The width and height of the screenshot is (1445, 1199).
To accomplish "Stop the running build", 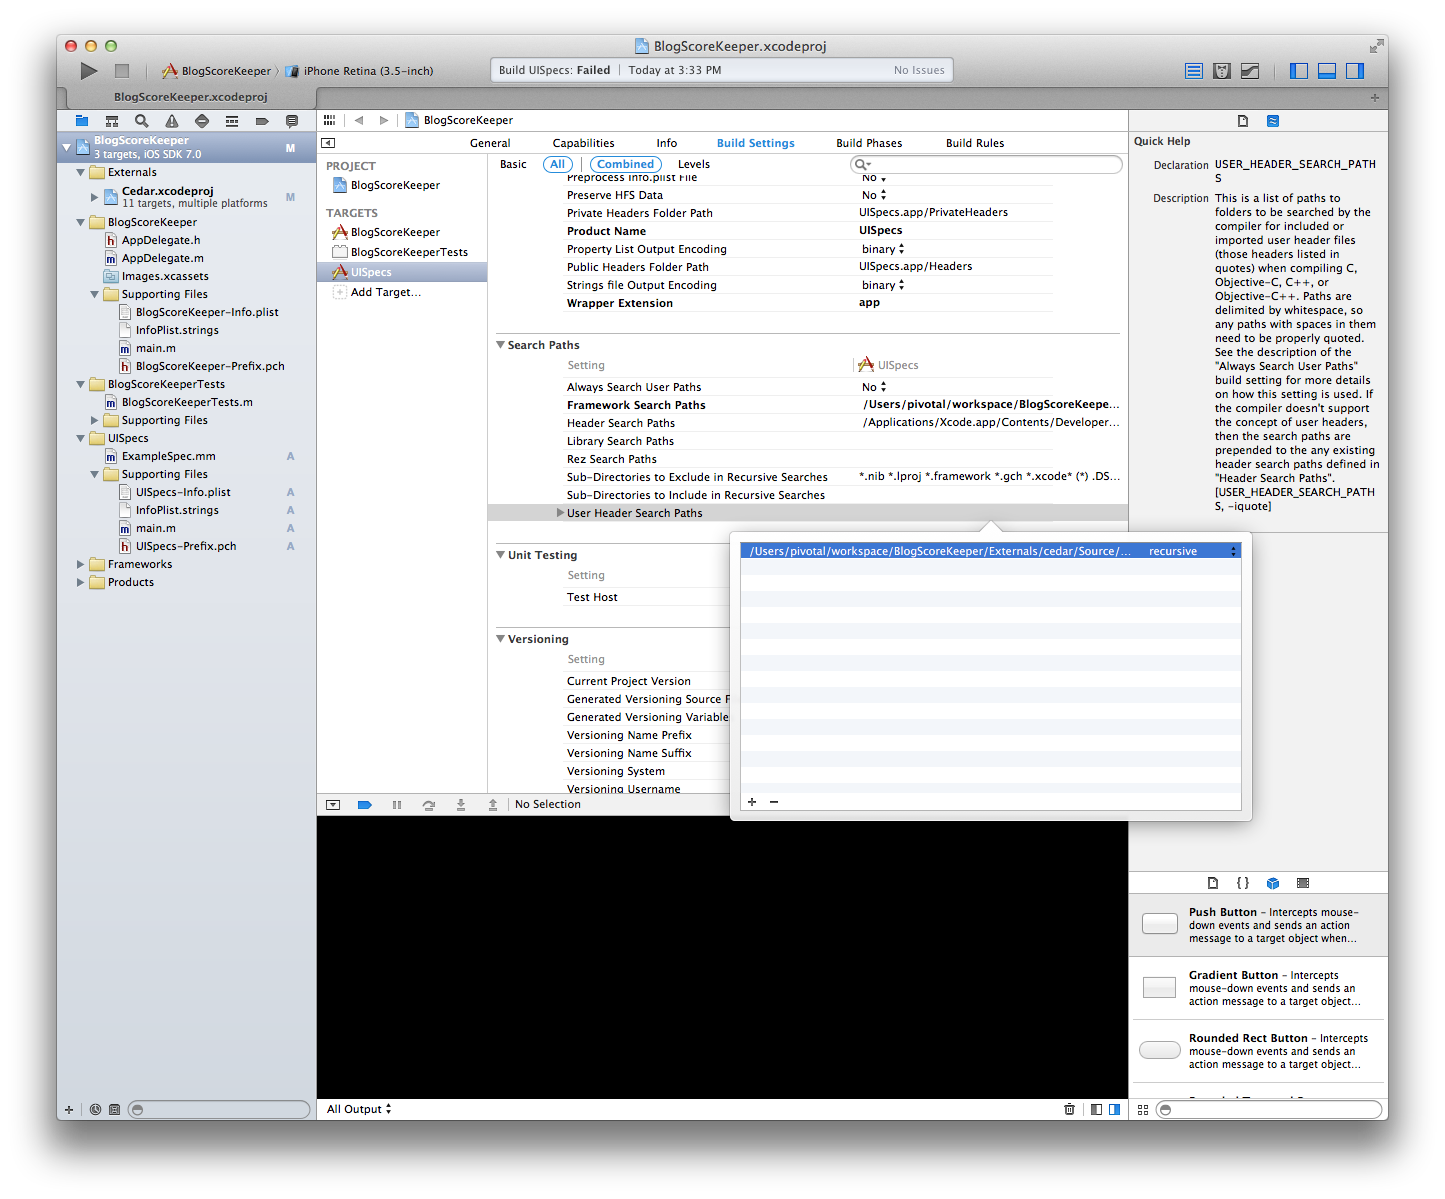I will point(122,71).
